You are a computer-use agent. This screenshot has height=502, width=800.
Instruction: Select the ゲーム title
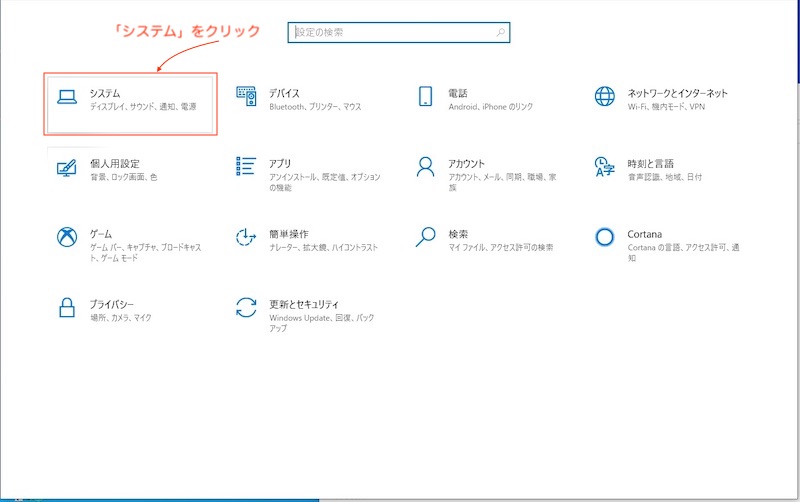(101, 234)
